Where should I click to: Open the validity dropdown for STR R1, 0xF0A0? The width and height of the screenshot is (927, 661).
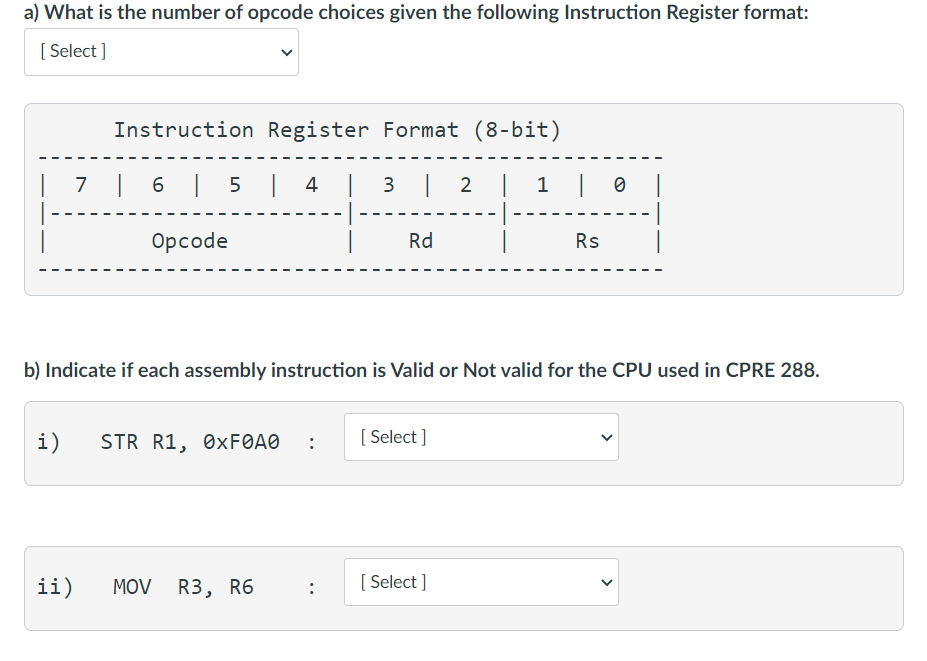[480, 437]
